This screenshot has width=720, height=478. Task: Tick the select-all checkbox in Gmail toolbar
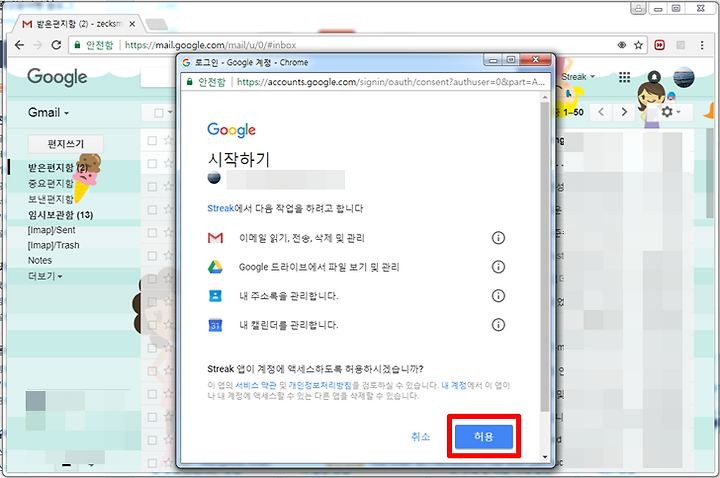click(159, 112)
